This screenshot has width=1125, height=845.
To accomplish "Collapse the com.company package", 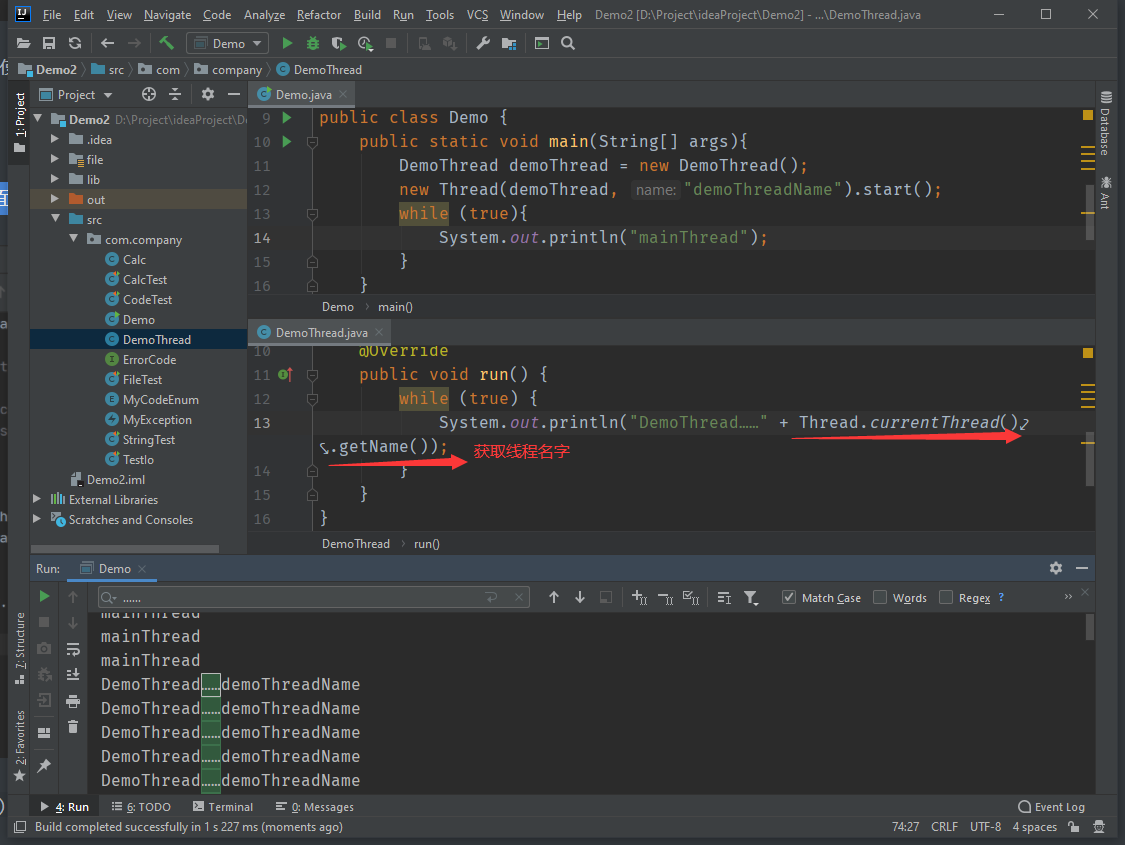I will (x=74, y=239).
